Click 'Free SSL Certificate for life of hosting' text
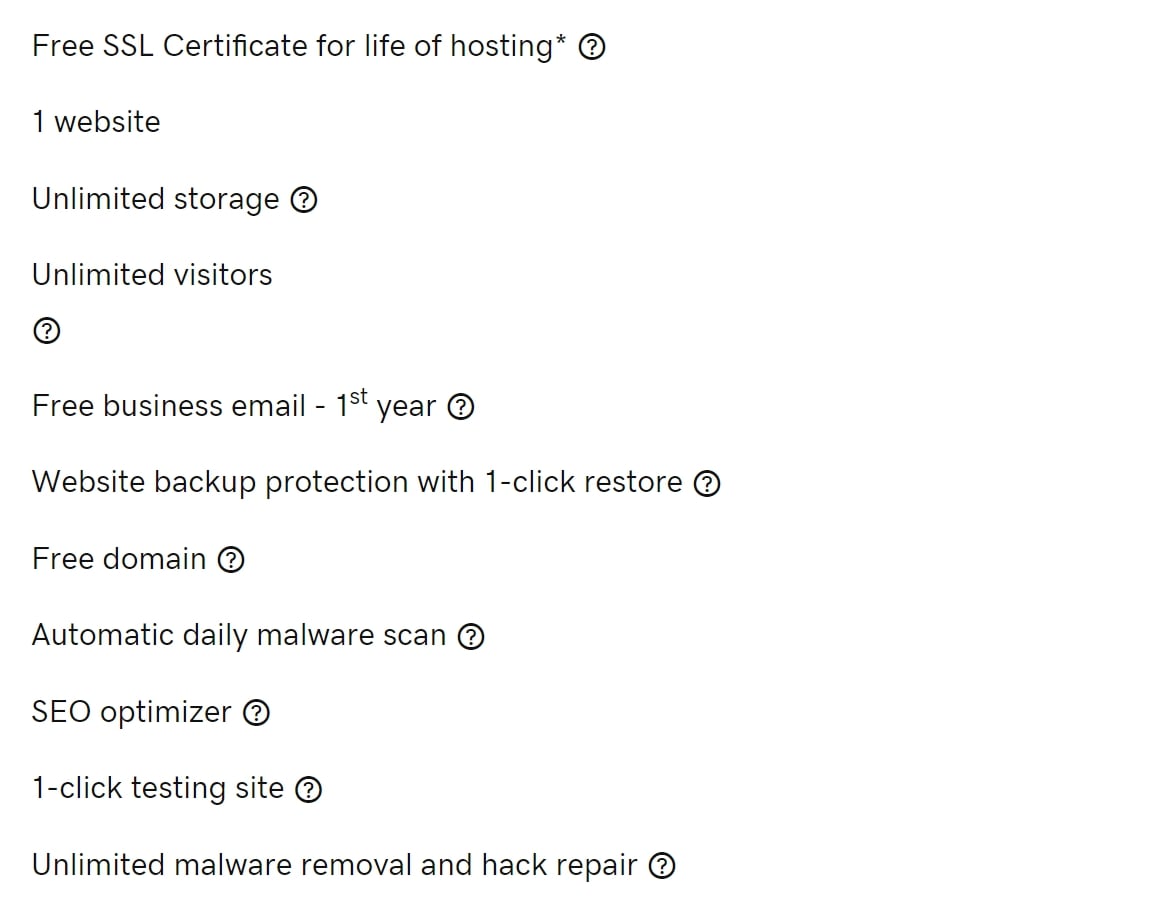Screen dimensions: 1173x910 pyautogui.click(x=299, y=46)
